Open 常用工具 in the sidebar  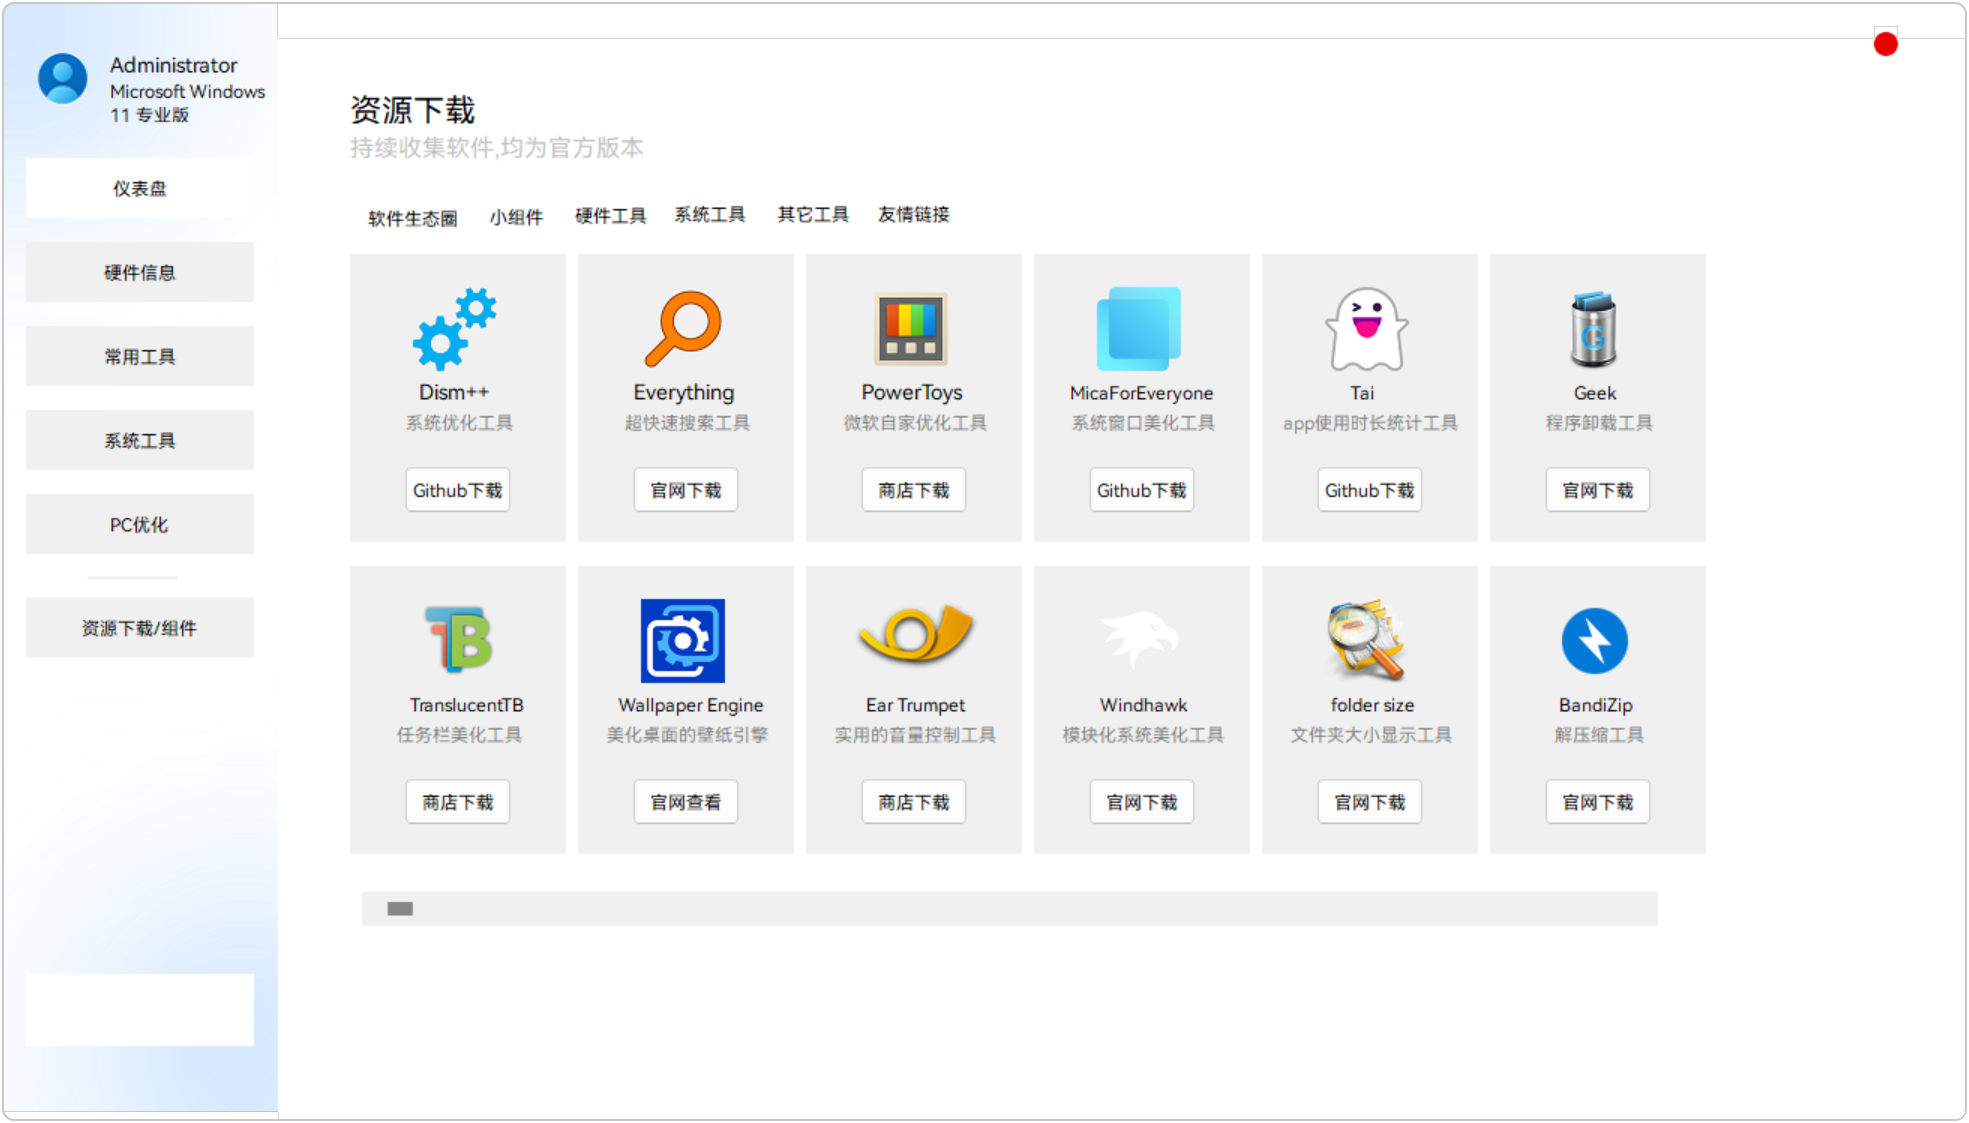pos(140,356)
